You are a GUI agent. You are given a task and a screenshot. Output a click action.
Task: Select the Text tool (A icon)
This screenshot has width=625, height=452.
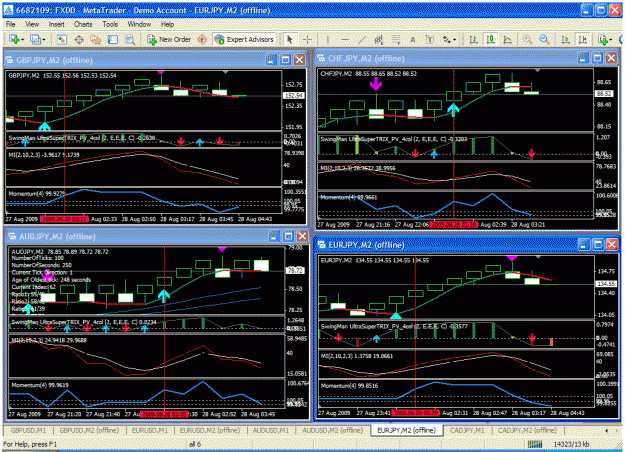[413, 39]
